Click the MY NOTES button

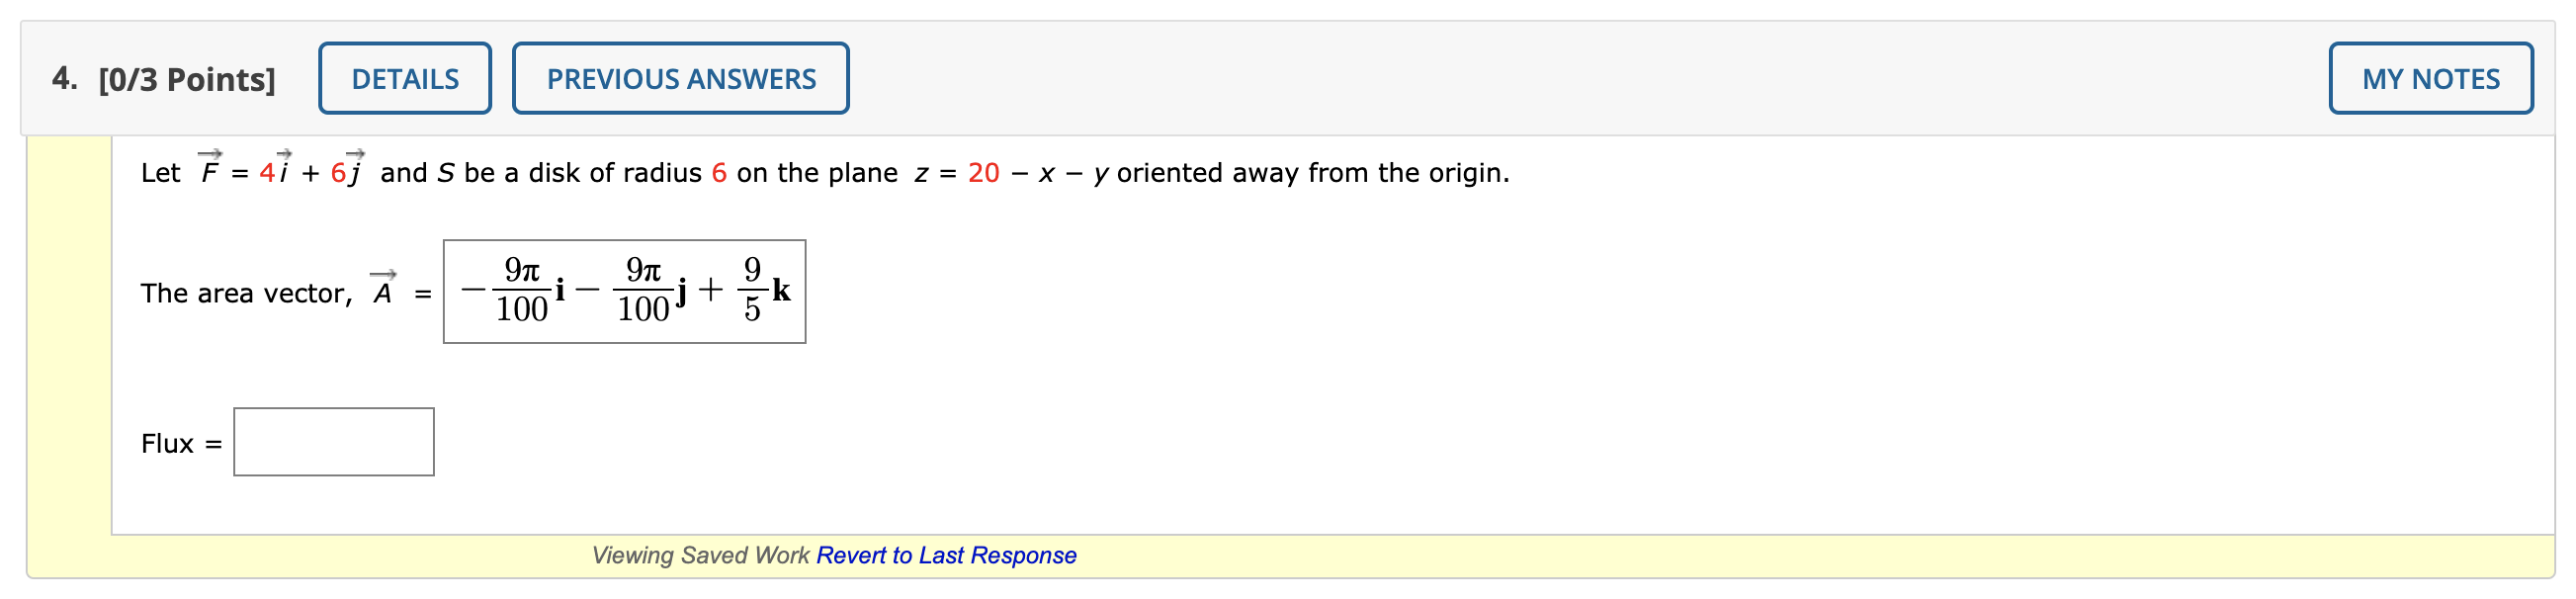(x=2432, y=77)
